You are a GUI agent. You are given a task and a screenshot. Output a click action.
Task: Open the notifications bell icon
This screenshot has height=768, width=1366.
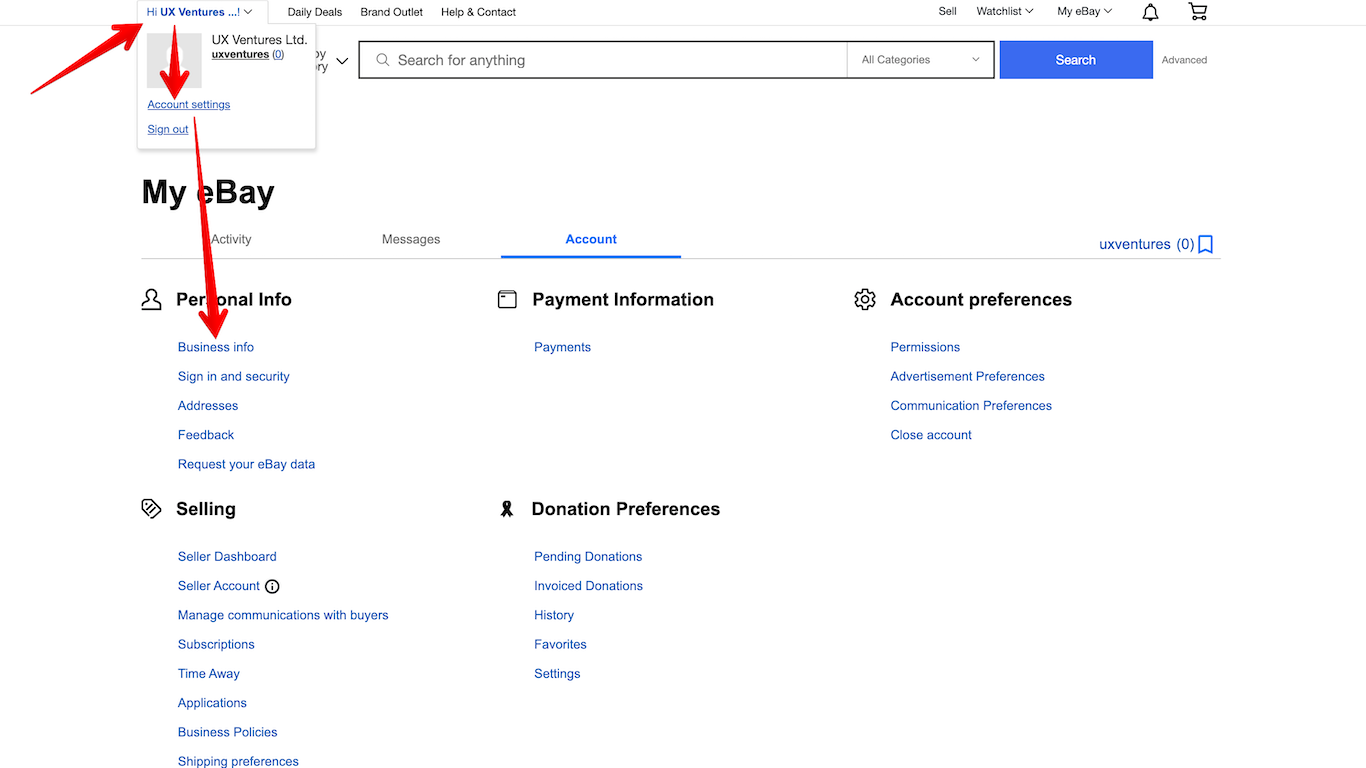click(1150, 12)
